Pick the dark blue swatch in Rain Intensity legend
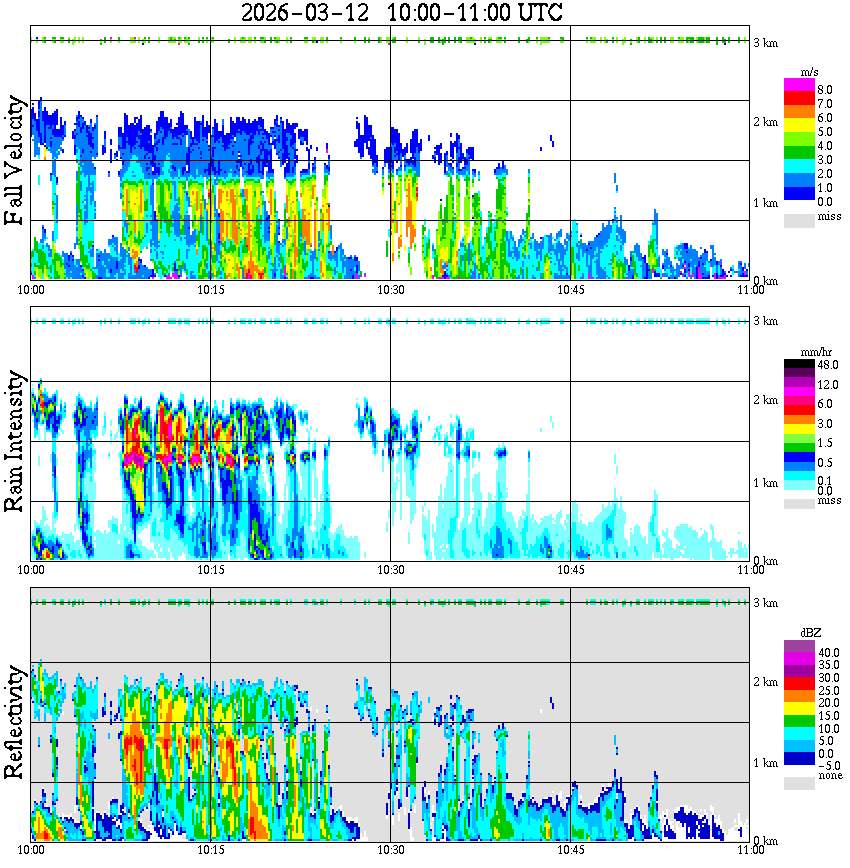The height and width of the screenshot is (868, 850). tap(799, 457)
